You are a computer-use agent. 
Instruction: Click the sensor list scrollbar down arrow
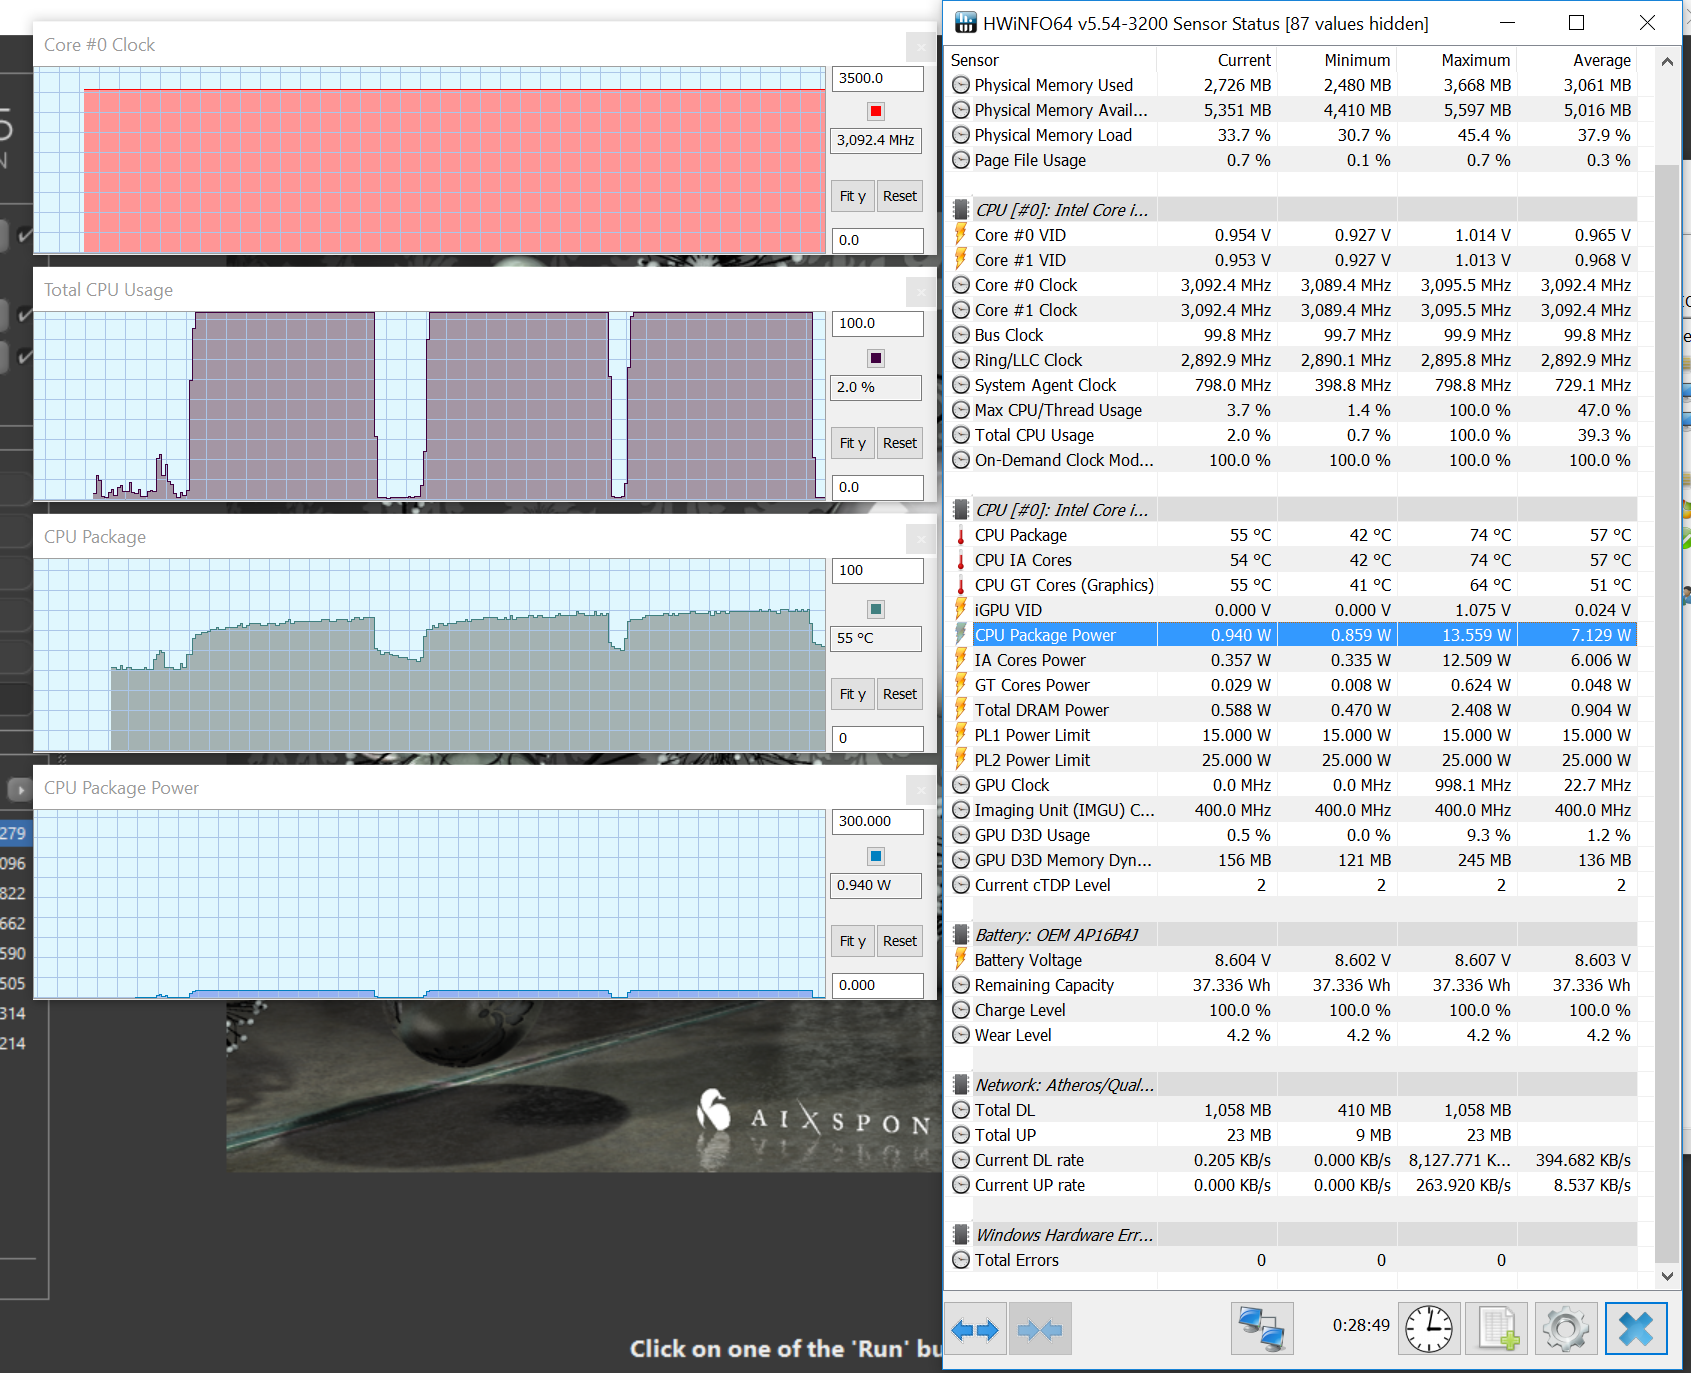coord(1667,1276)
